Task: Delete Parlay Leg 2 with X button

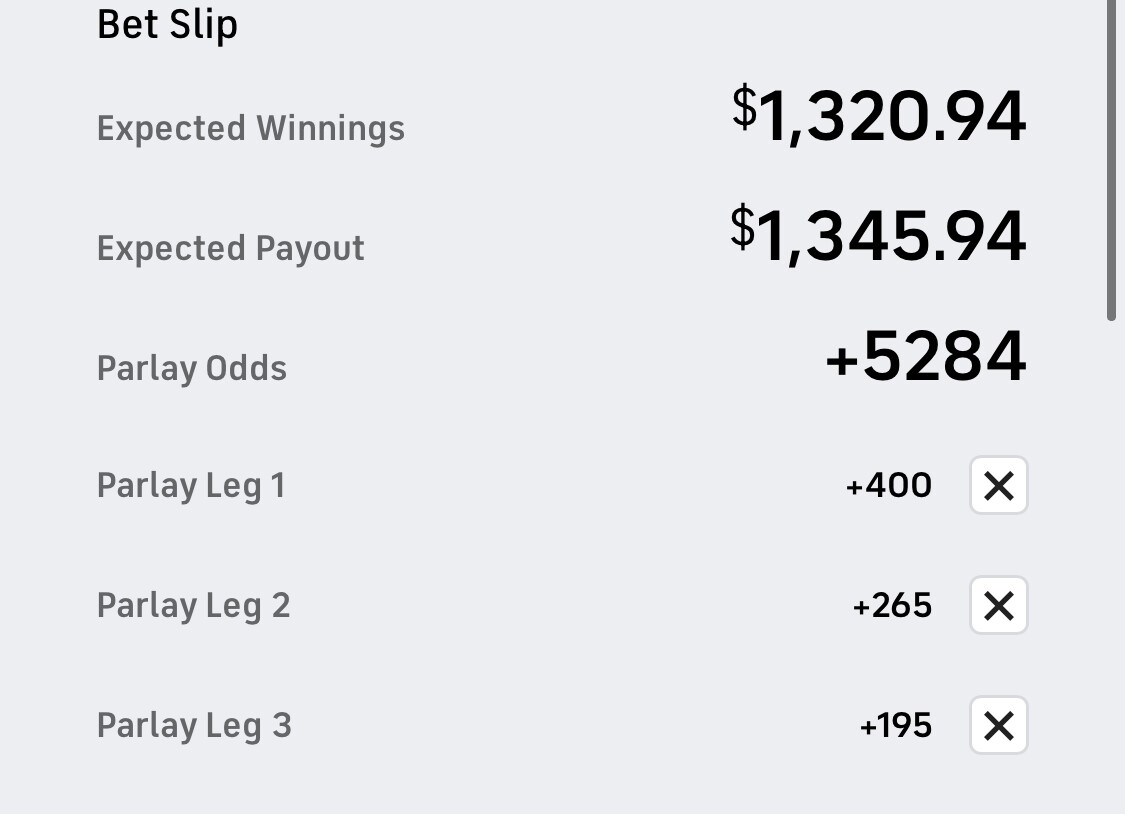Action: (998, 606)
